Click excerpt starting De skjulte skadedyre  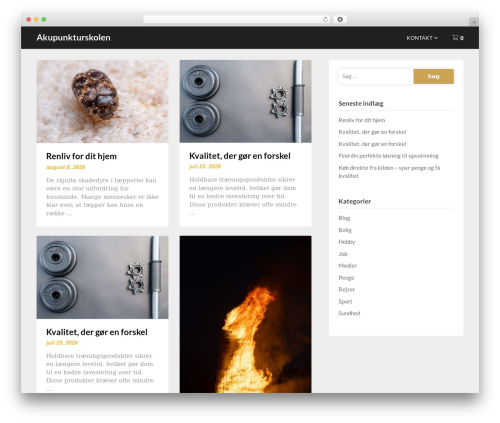(102, 197)
